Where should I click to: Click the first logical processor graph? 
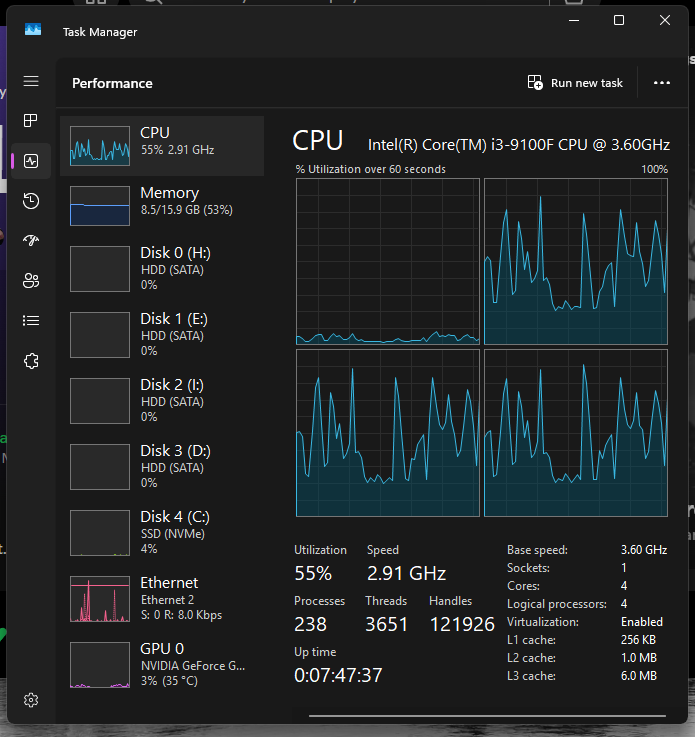[388, 261]
